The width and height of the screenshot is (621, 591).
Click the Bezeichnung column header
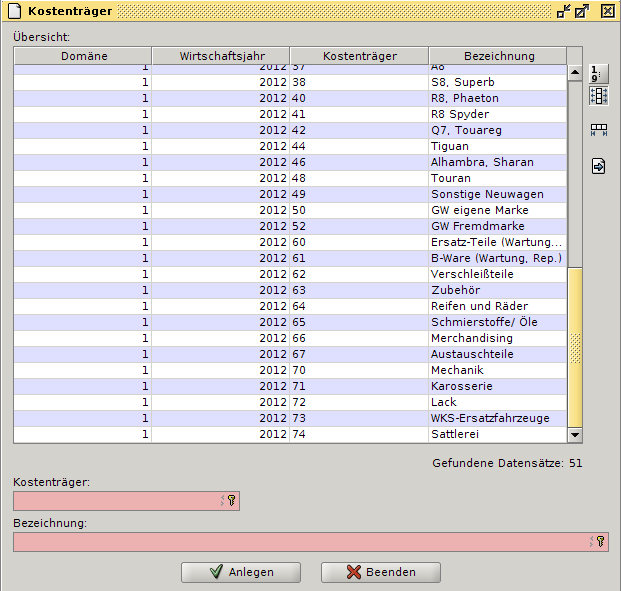[498, 56]
